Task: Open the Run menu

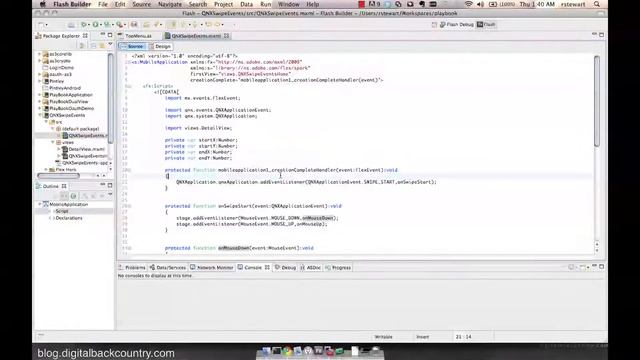Action: pos(265,4)
